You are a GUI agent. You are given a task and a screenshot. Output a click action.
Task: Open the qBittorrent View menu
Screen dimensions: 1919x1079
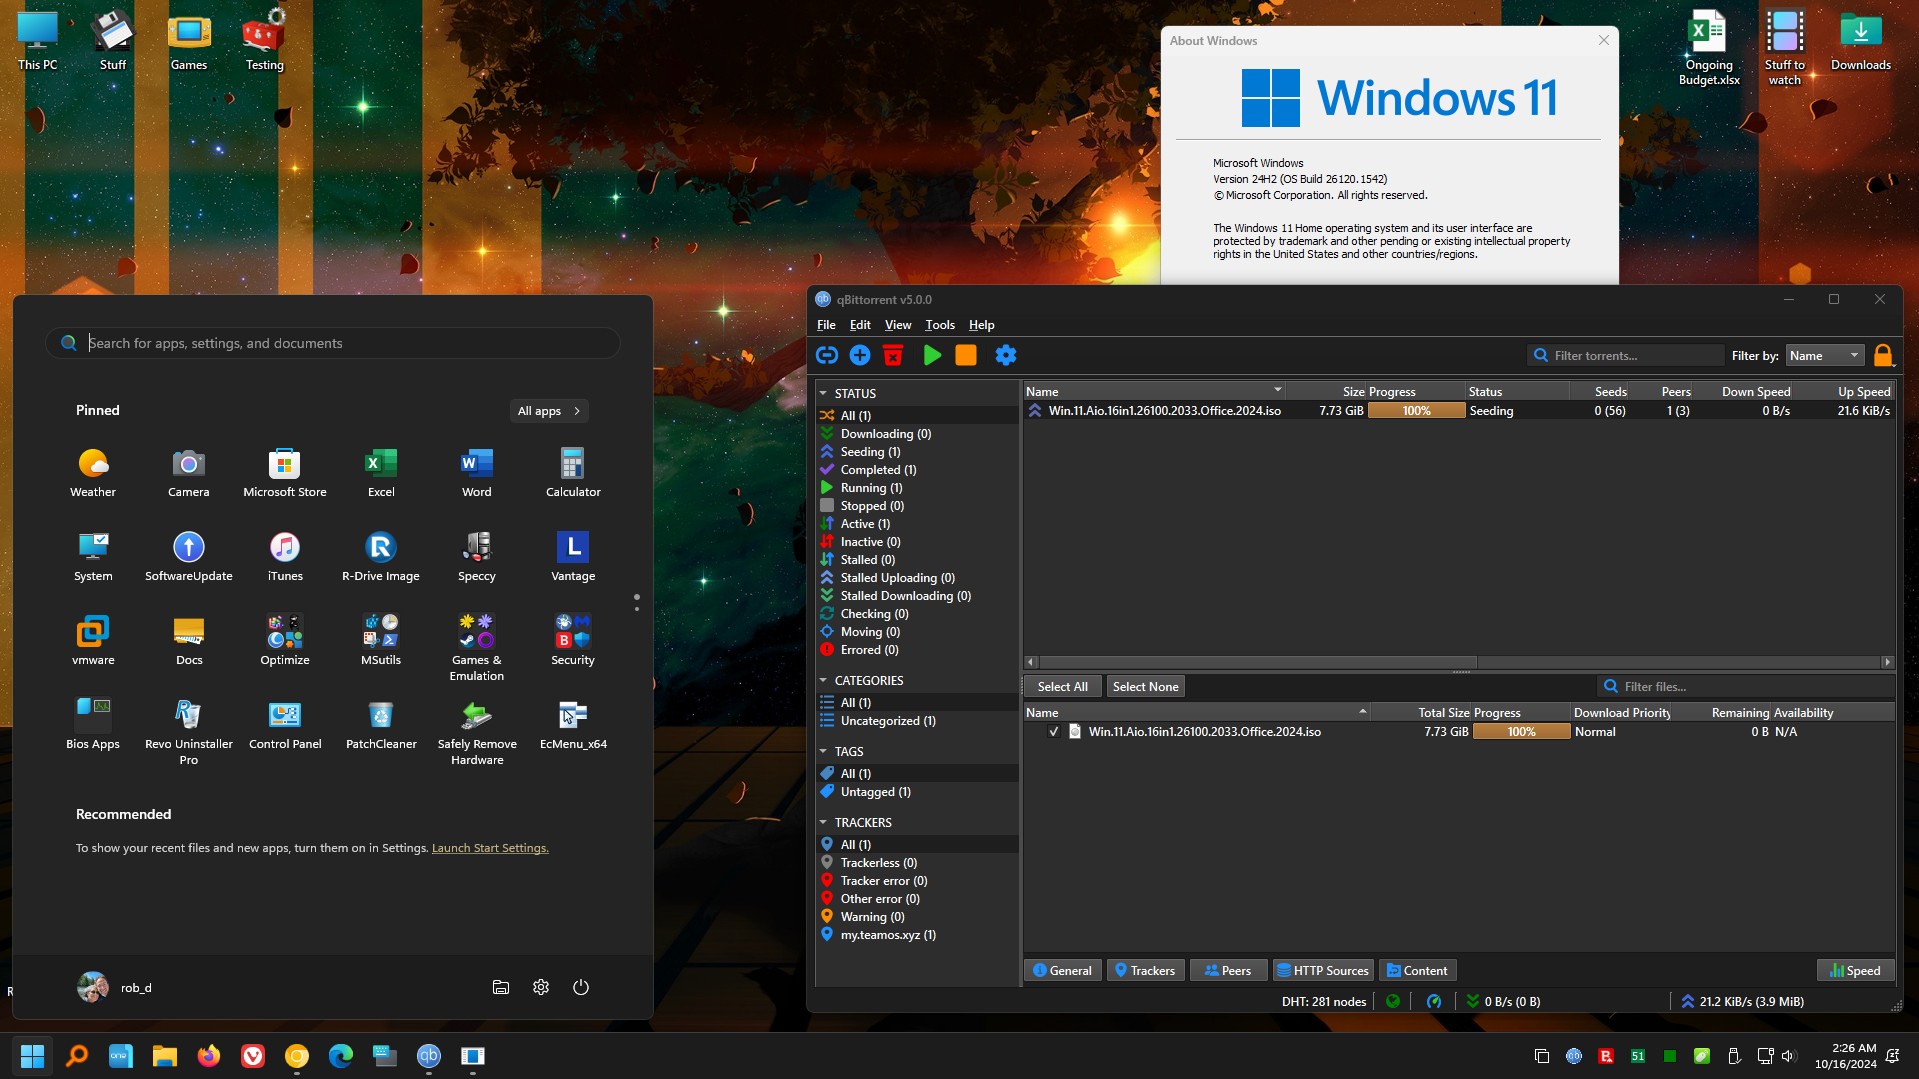coord(898,325)
